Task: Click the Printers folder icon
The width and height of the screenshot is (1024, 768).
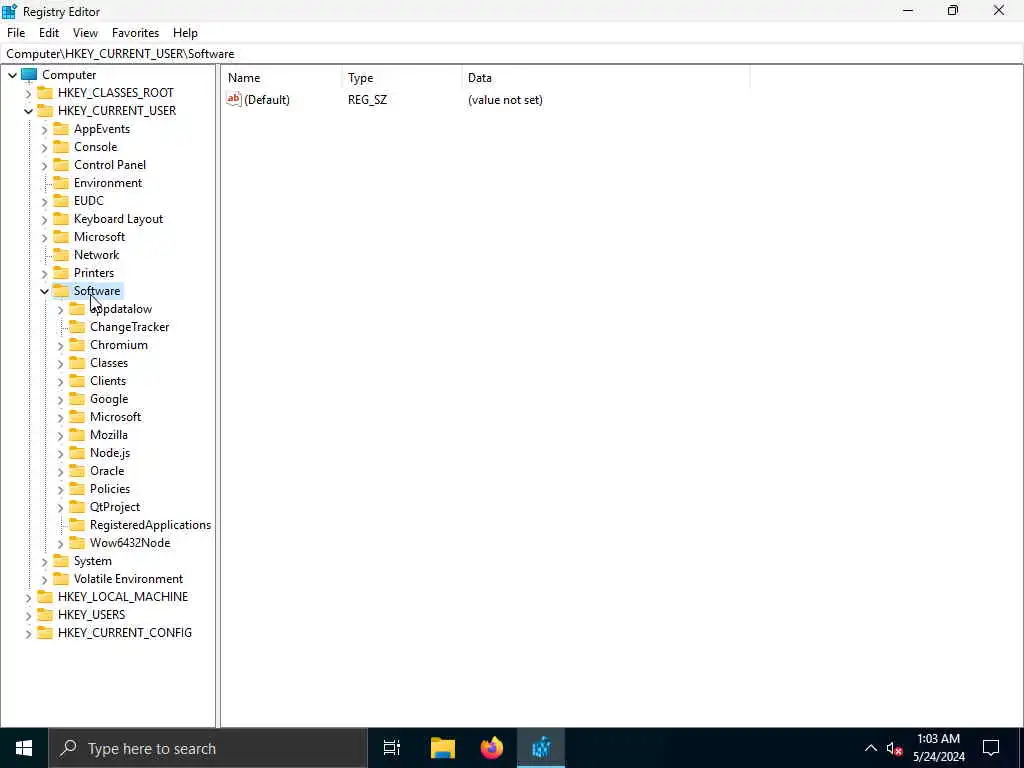Action: pyautogui.click(x=61, y=272)
